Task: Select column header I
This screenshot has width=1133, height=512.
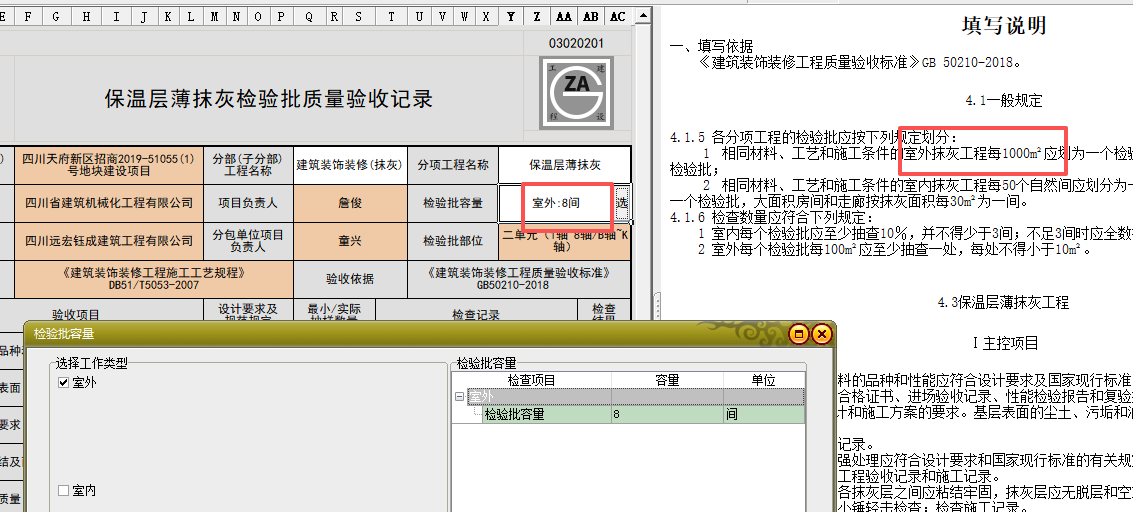Action: [116, 16]
